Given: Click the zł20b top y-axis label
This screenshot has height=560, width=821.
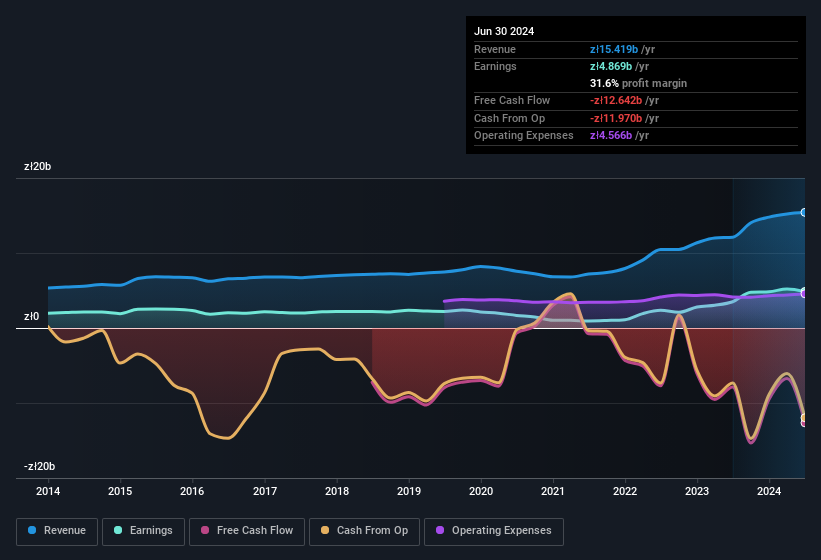Looking at the screenshot, I should [37, 167].
